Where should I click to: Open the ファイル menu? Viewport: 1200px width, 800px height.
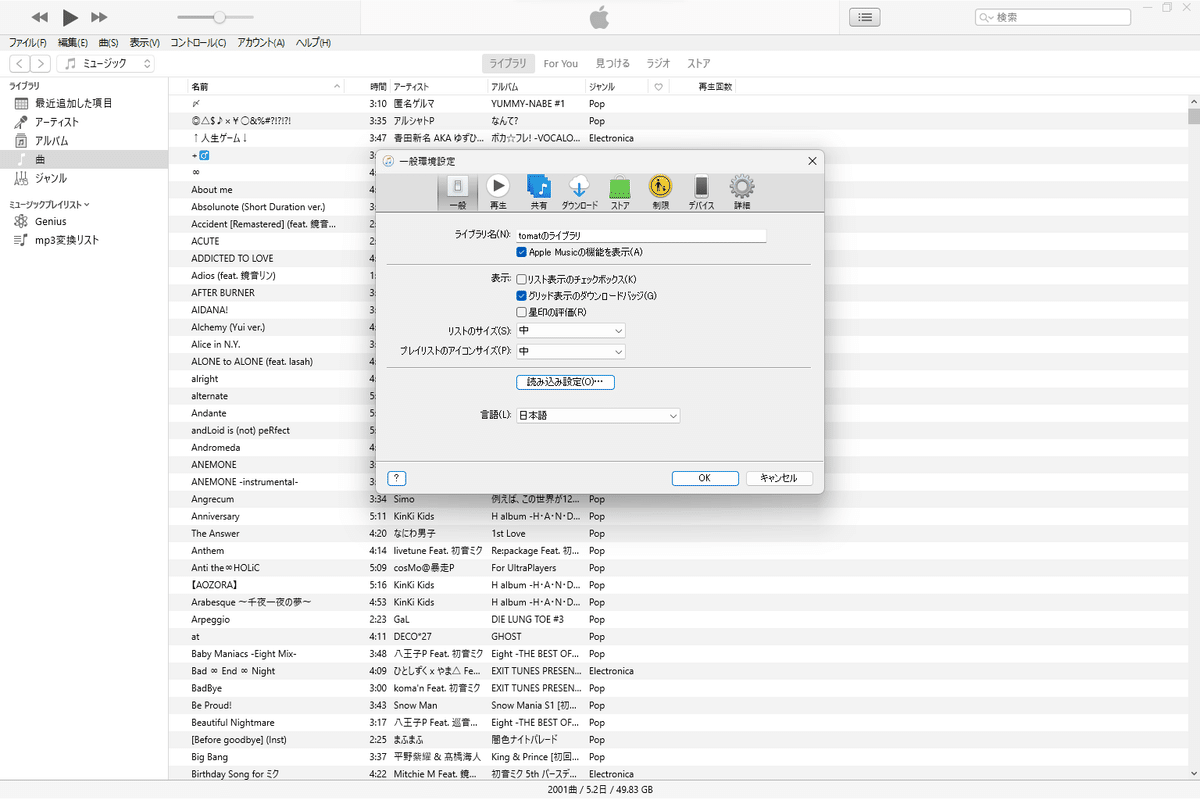point(28,43)
